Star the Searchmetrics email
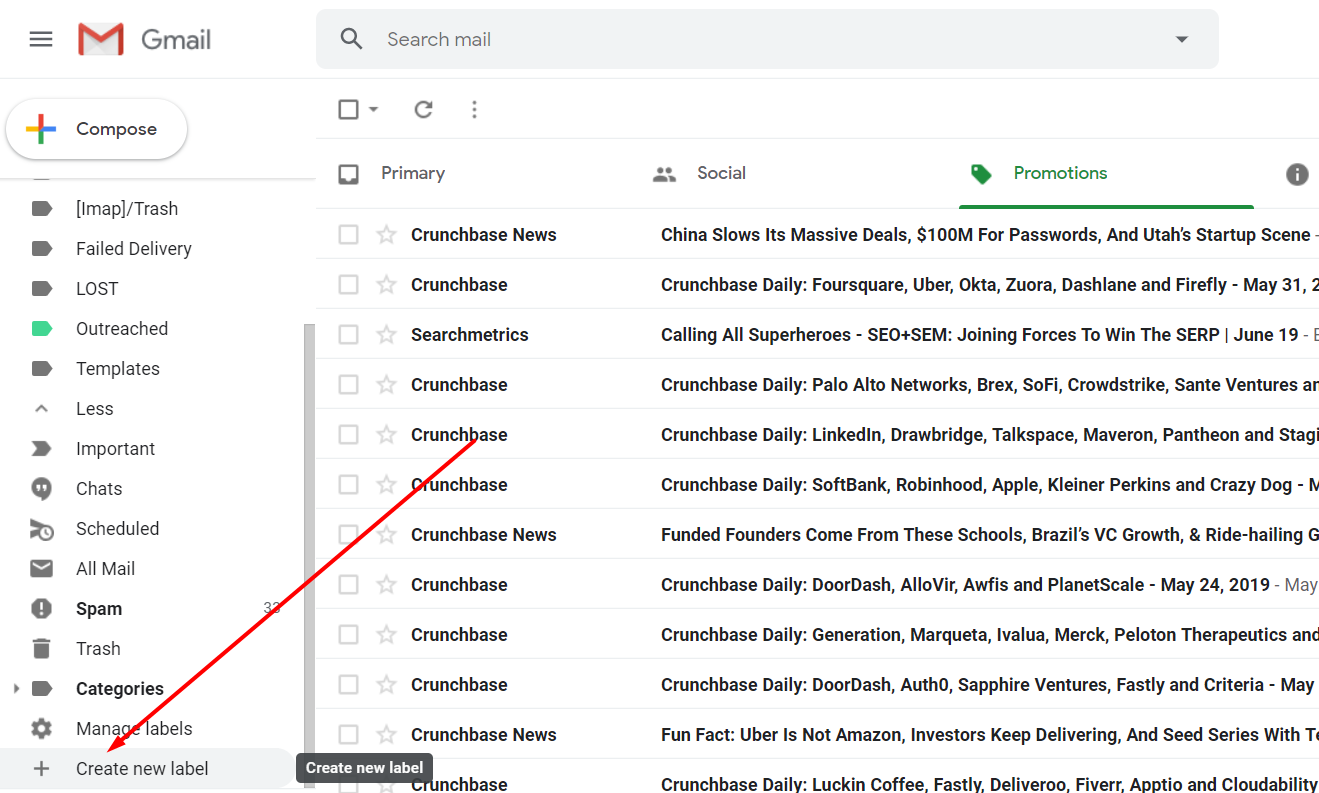1319x793 pixels. tap(386, 334)
